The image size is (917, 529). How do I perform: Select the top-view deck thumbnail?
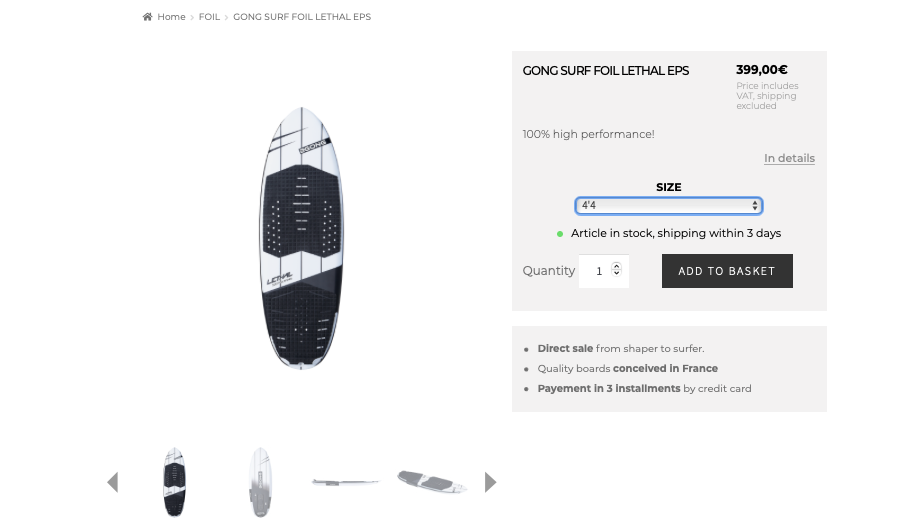click(174, 482)
